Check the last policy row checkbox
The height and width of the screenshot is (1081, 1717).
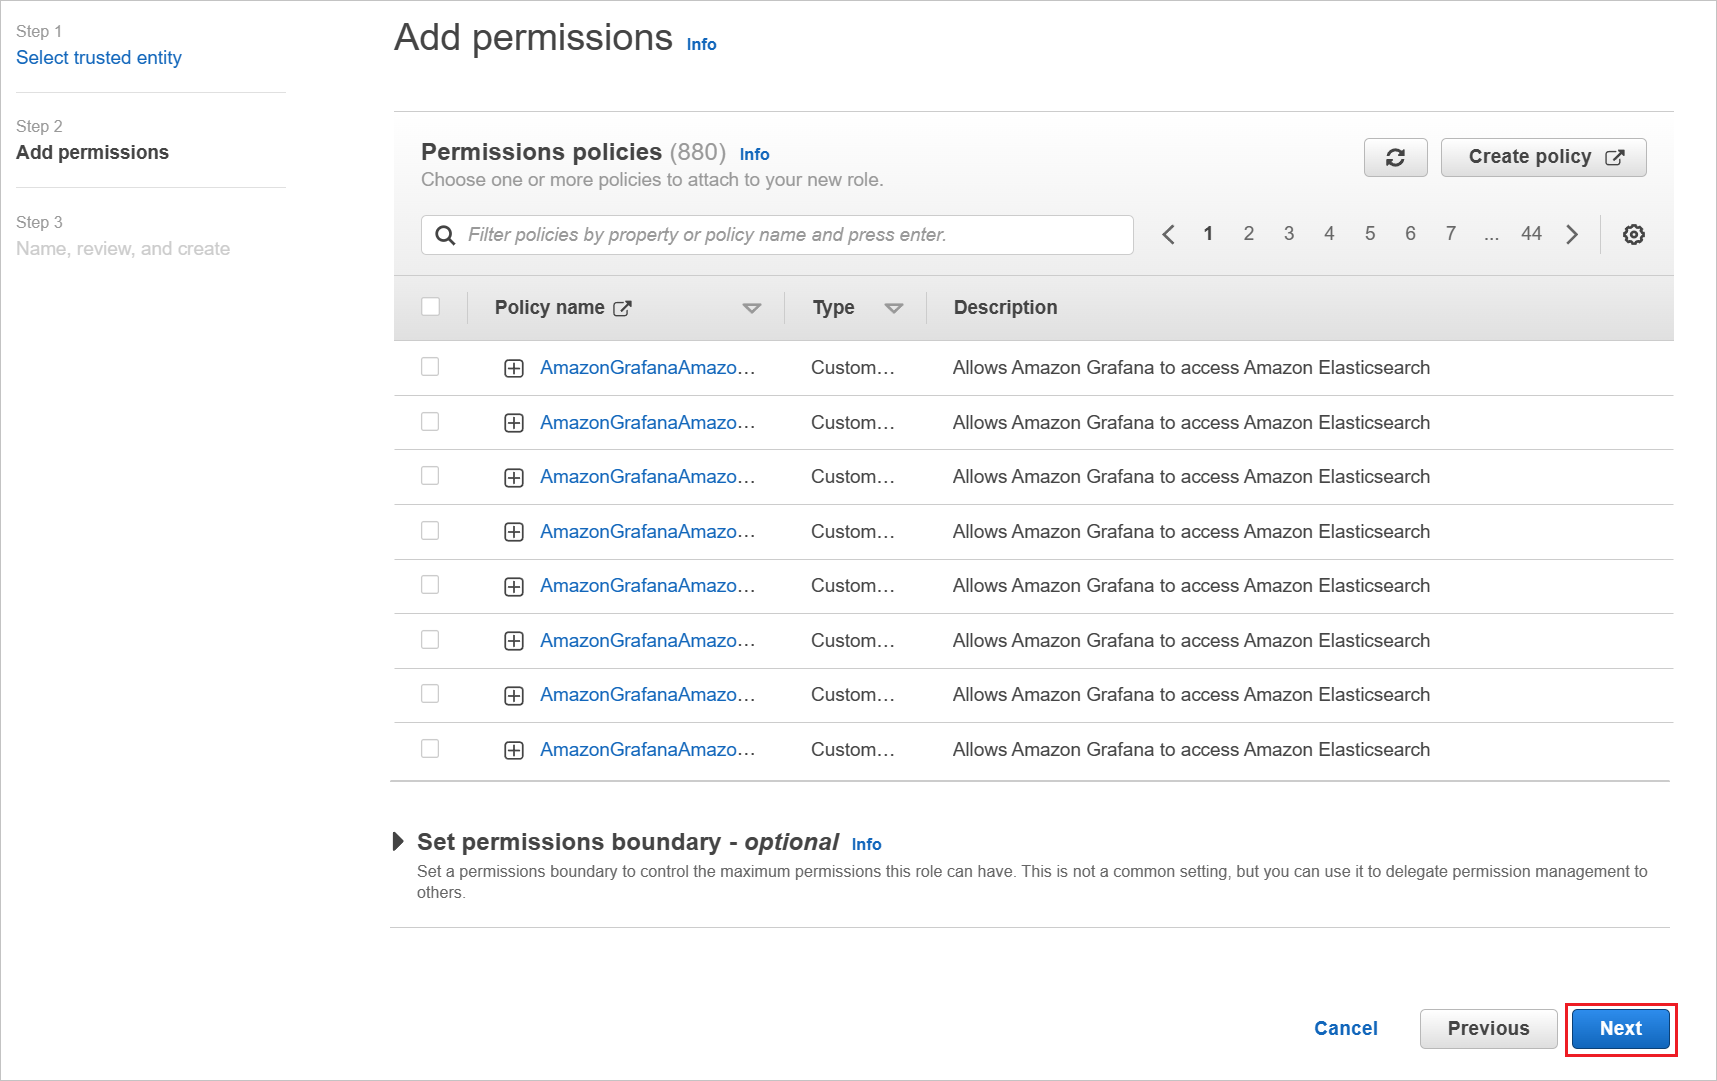pos(430,748)
